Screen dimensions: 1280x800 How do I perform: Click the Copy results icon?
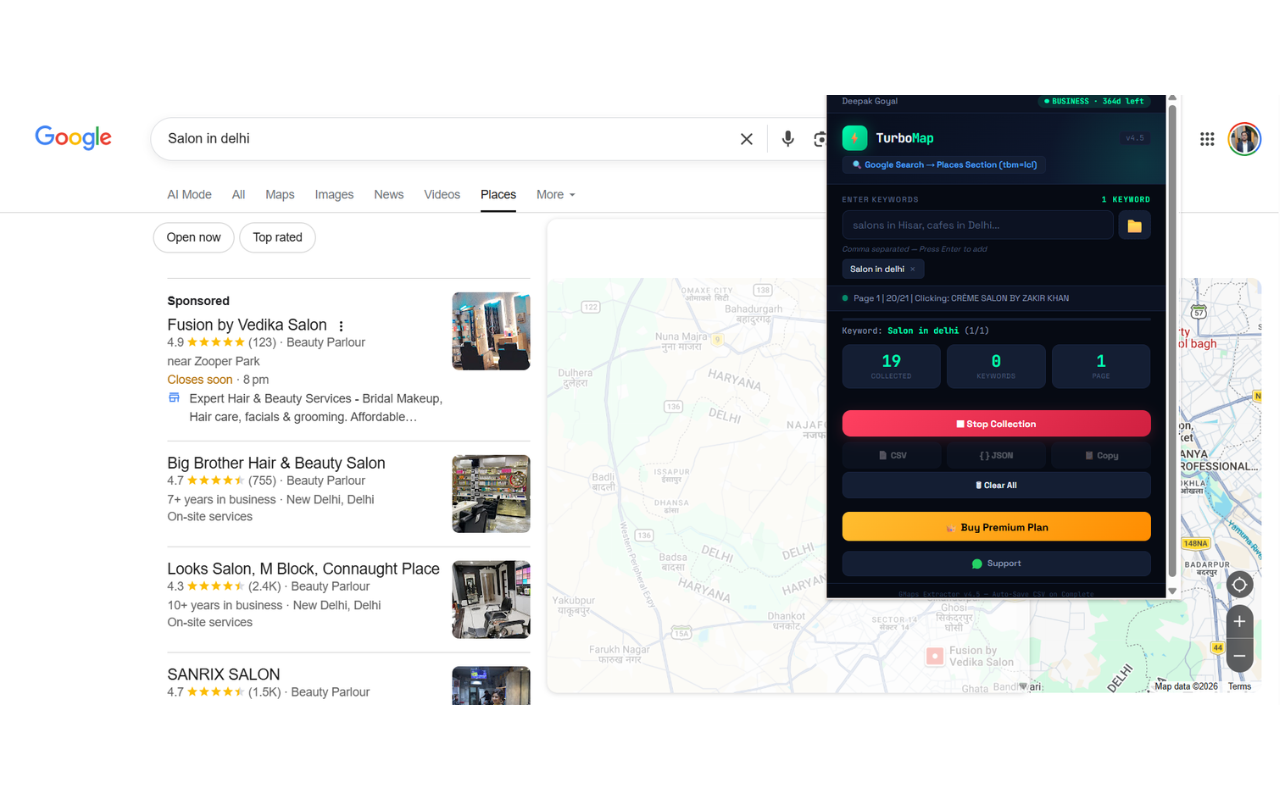1089,456
